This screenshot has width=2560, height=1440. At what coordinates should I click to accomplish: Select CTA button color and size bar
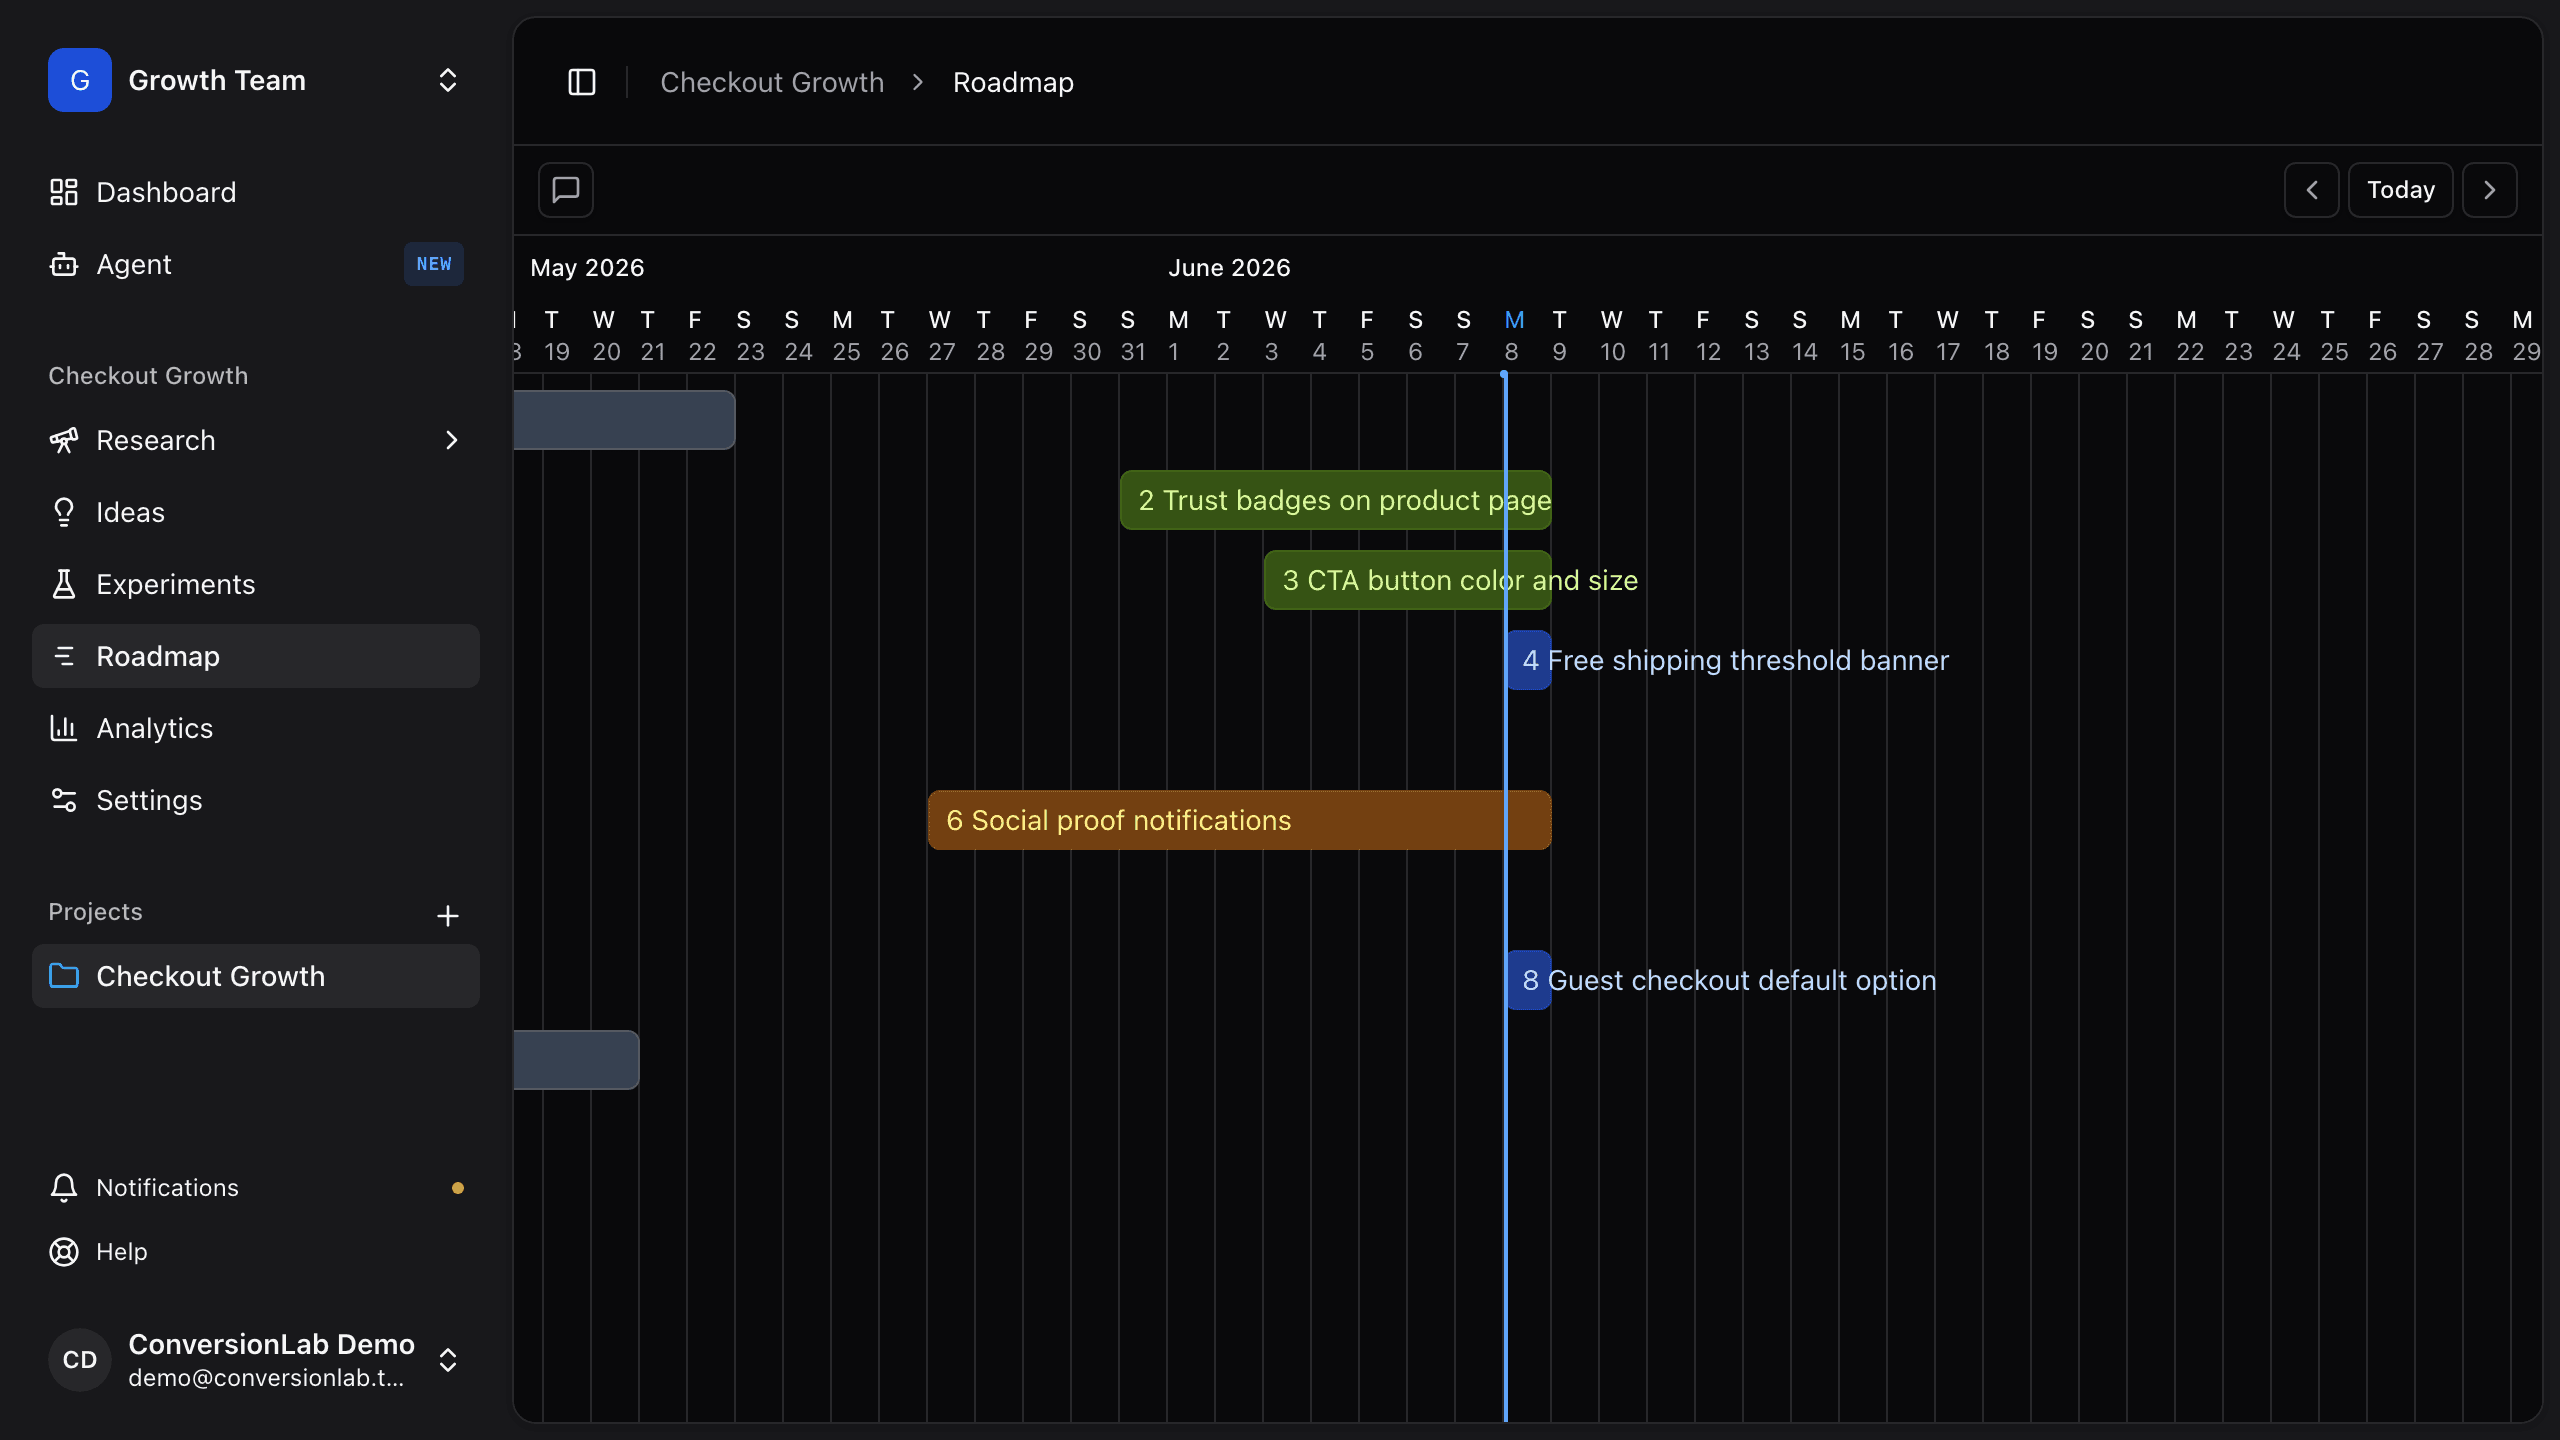(x=1408, y=580)
